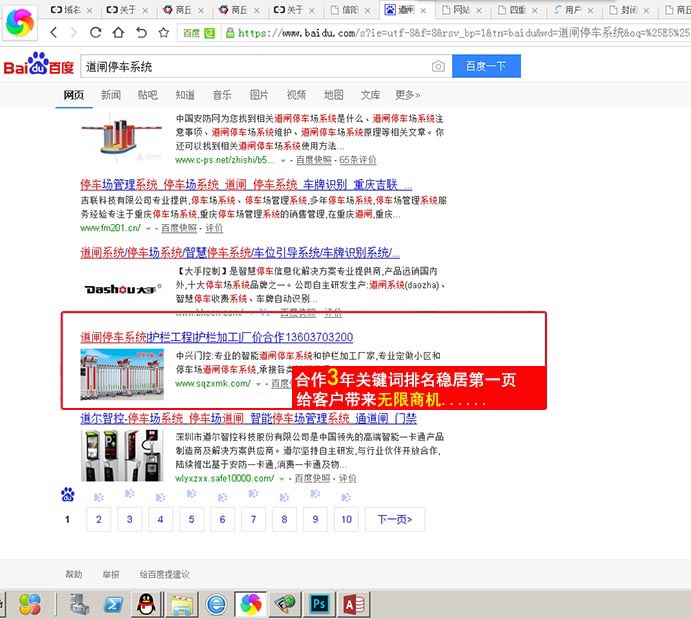Image resolution: width=691 pixels, height=619 pixels.
Task: Open Microsoft Access from the taskbar
Action: point(354,604)
